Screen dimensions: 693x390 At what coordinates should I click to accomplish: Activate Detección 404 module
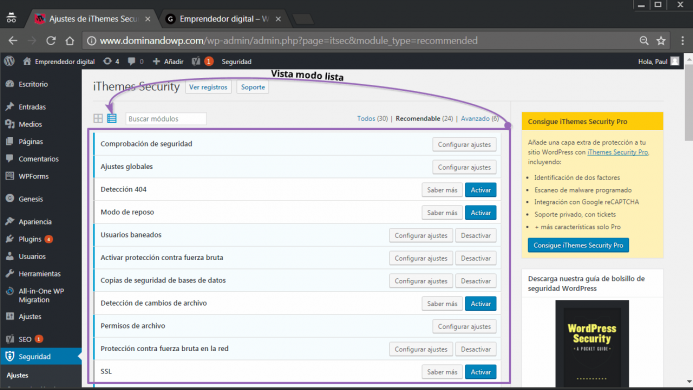pyautogui.click(x=480, y=190)
